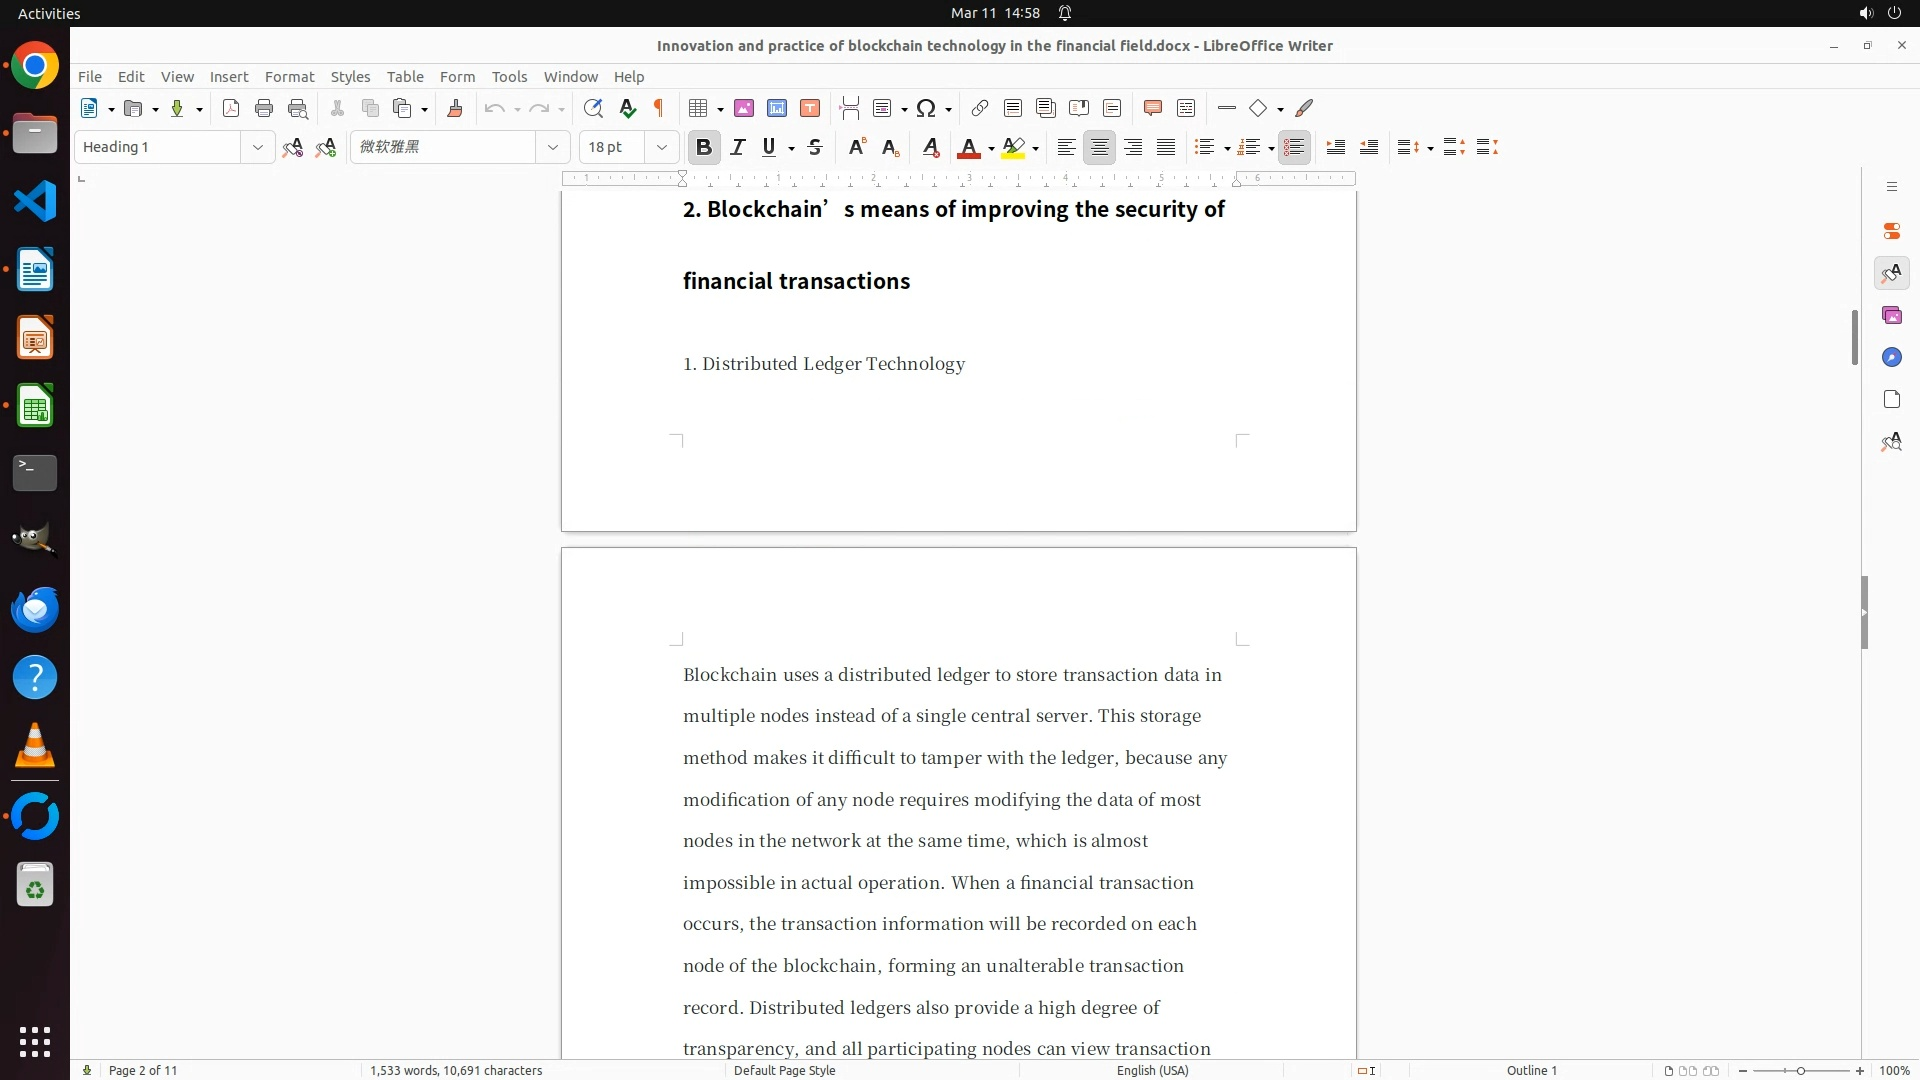
Task: Click the word count in status bar
Action: pos(456,1070)
